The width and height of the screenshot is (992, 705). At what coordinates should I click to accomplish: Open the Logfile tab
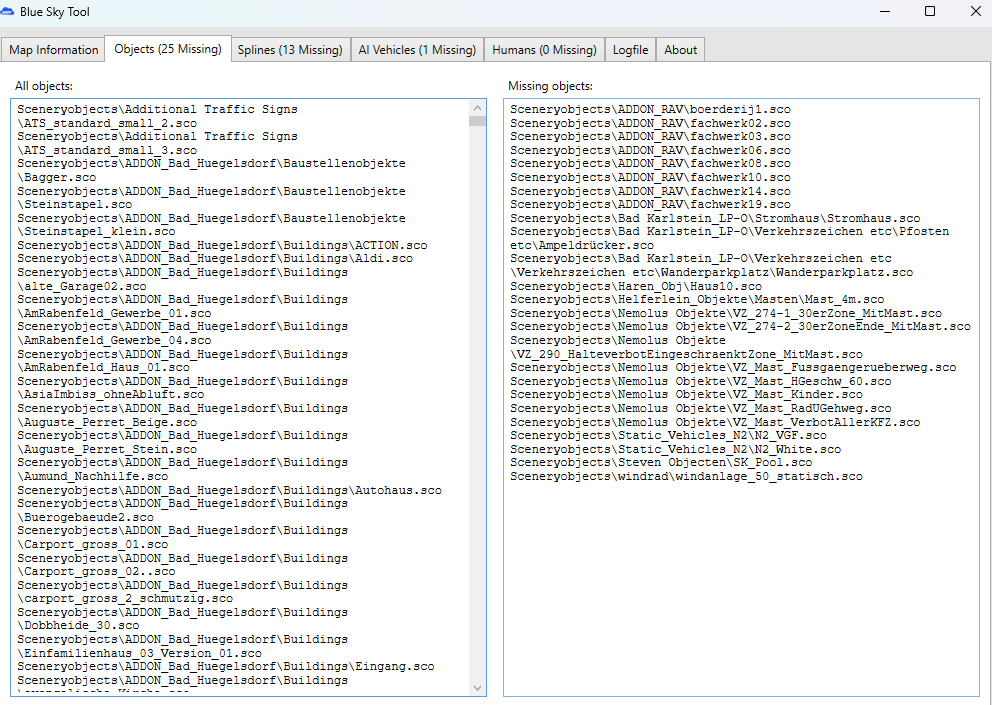pos(630,50)
